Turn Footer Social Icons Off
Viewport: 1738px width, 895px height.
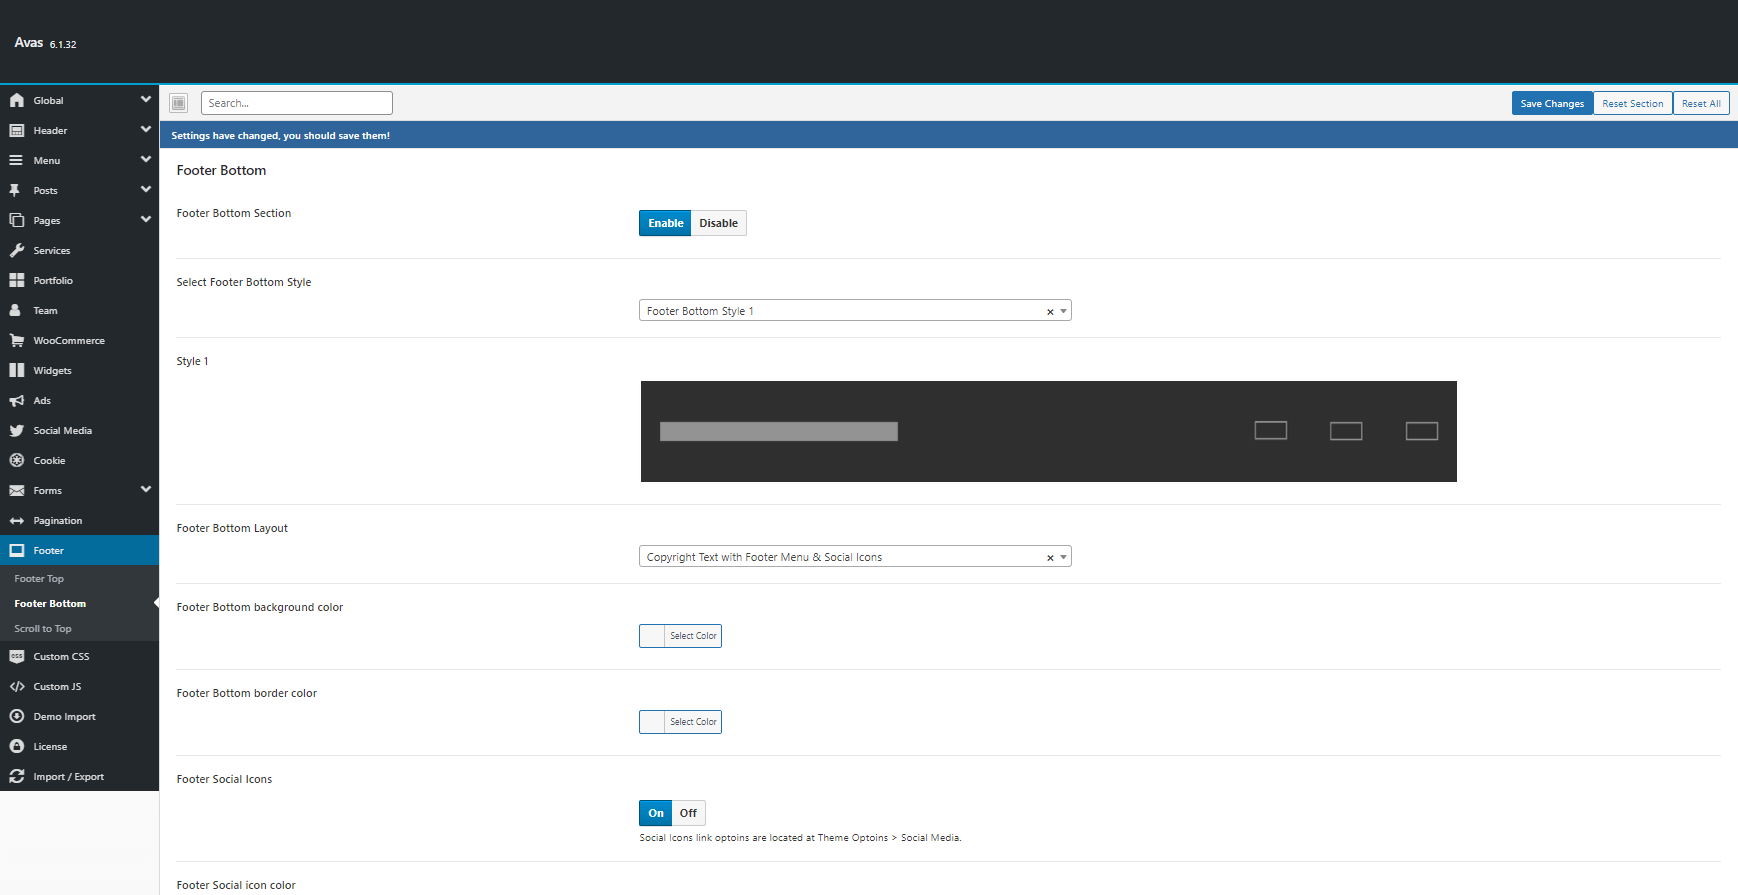(x=688, y=813)
